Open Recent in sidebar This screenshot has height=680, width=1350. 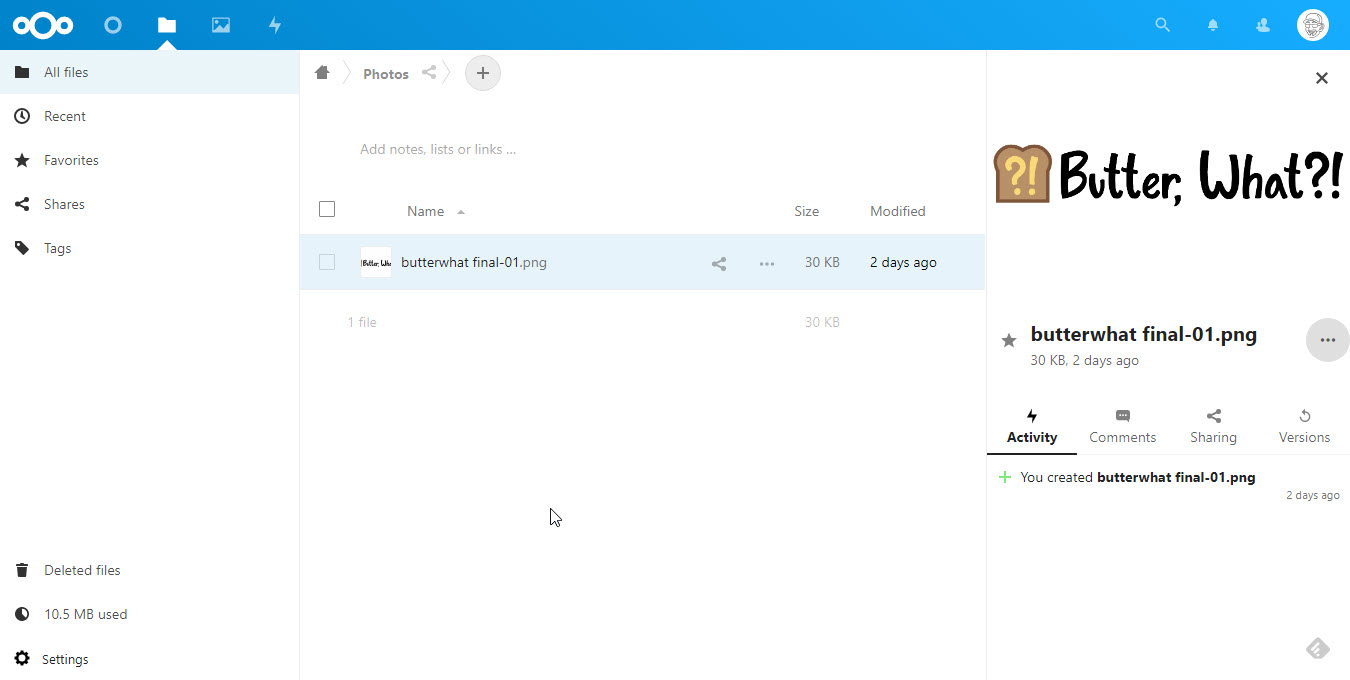coord(149,116)
